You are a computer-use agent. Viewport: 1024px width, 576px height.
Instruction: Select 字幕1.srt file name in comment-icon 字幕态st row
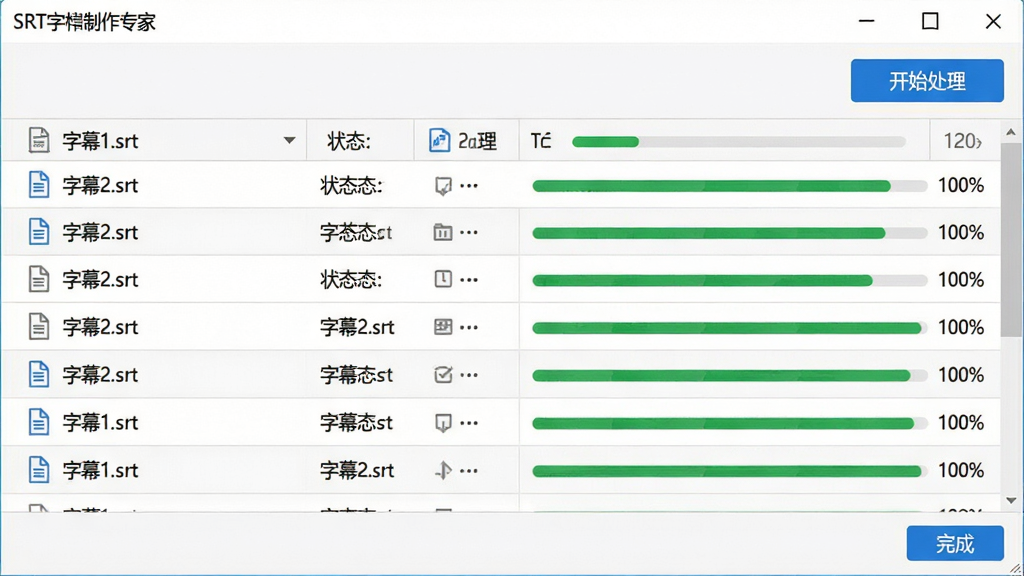[x=100, y=423]
